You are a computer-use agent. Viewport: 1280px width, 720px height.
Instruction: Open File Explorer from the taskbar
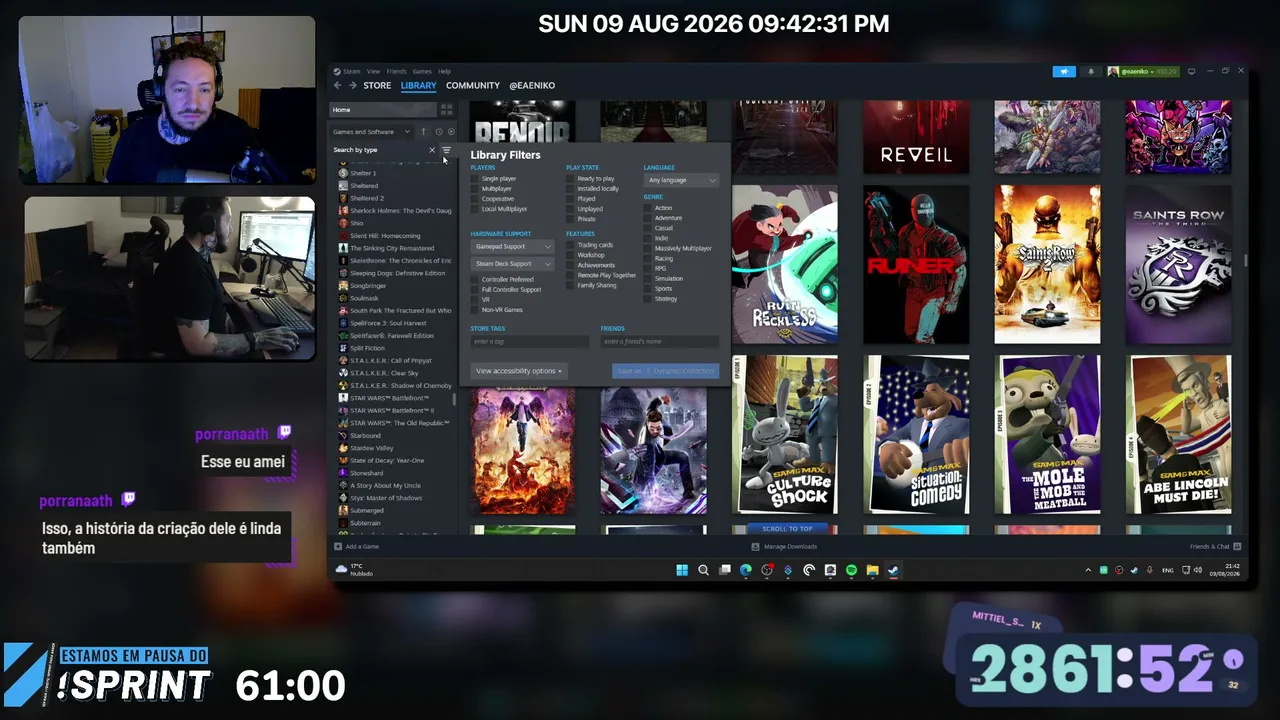pos(872,570)
